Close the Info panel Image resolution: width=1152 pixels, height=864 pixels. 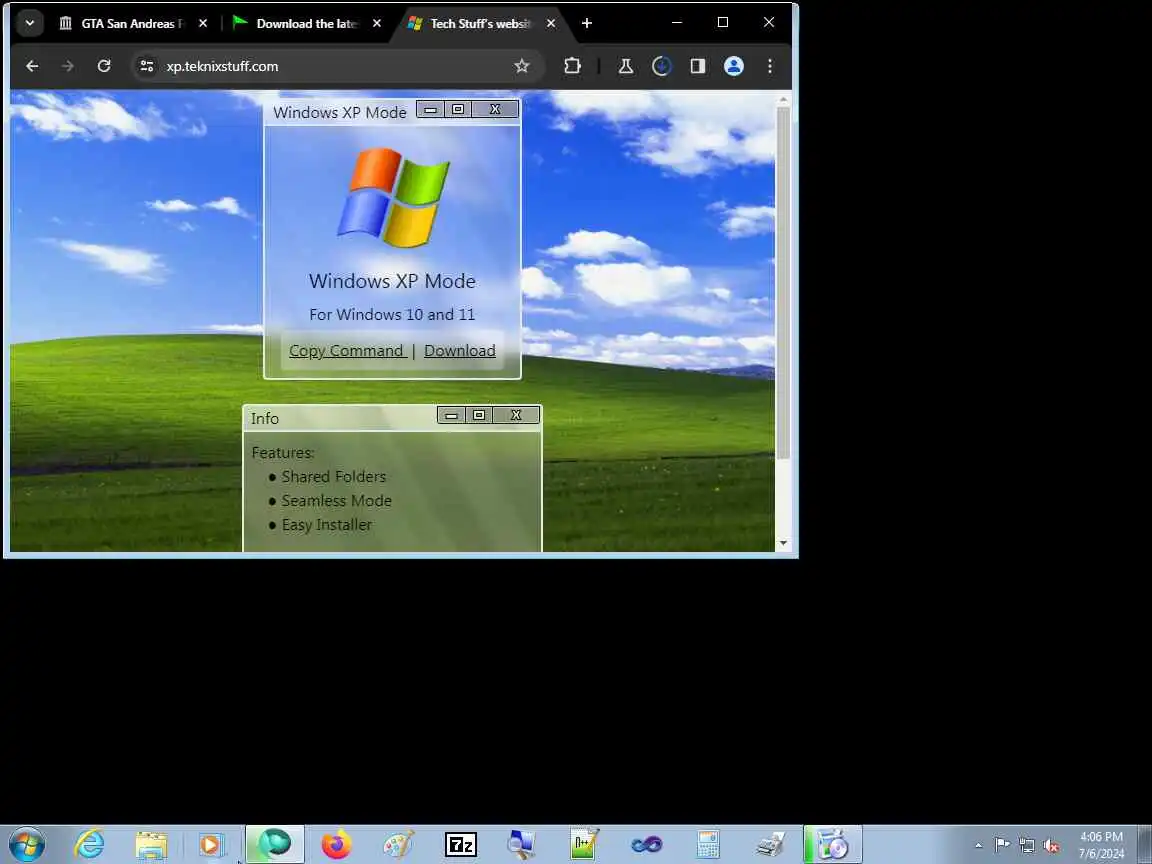(x=516, y=416)
